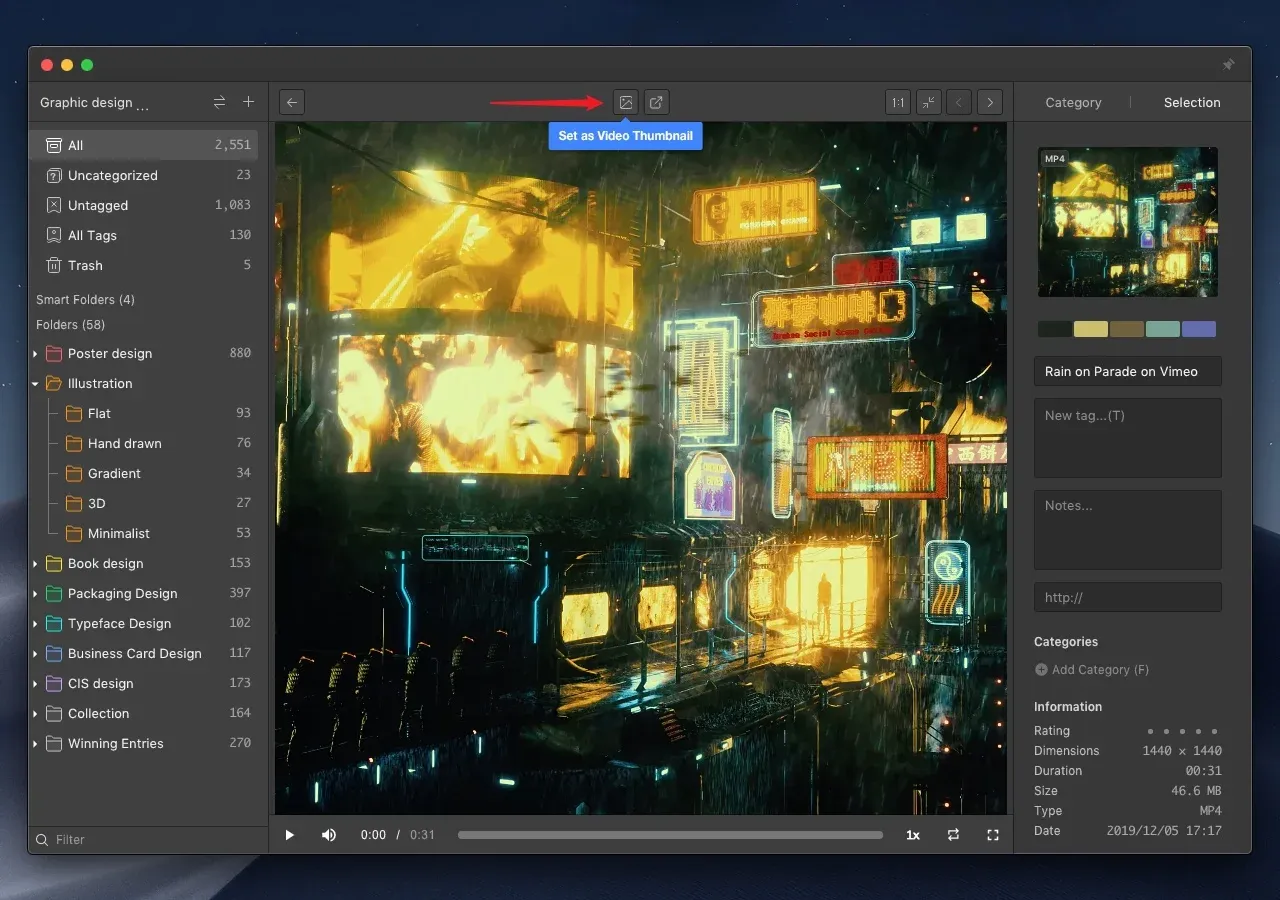Select the Gradient subfolder
Viewport: 1280px width, 900px height.
click(143, 473)
